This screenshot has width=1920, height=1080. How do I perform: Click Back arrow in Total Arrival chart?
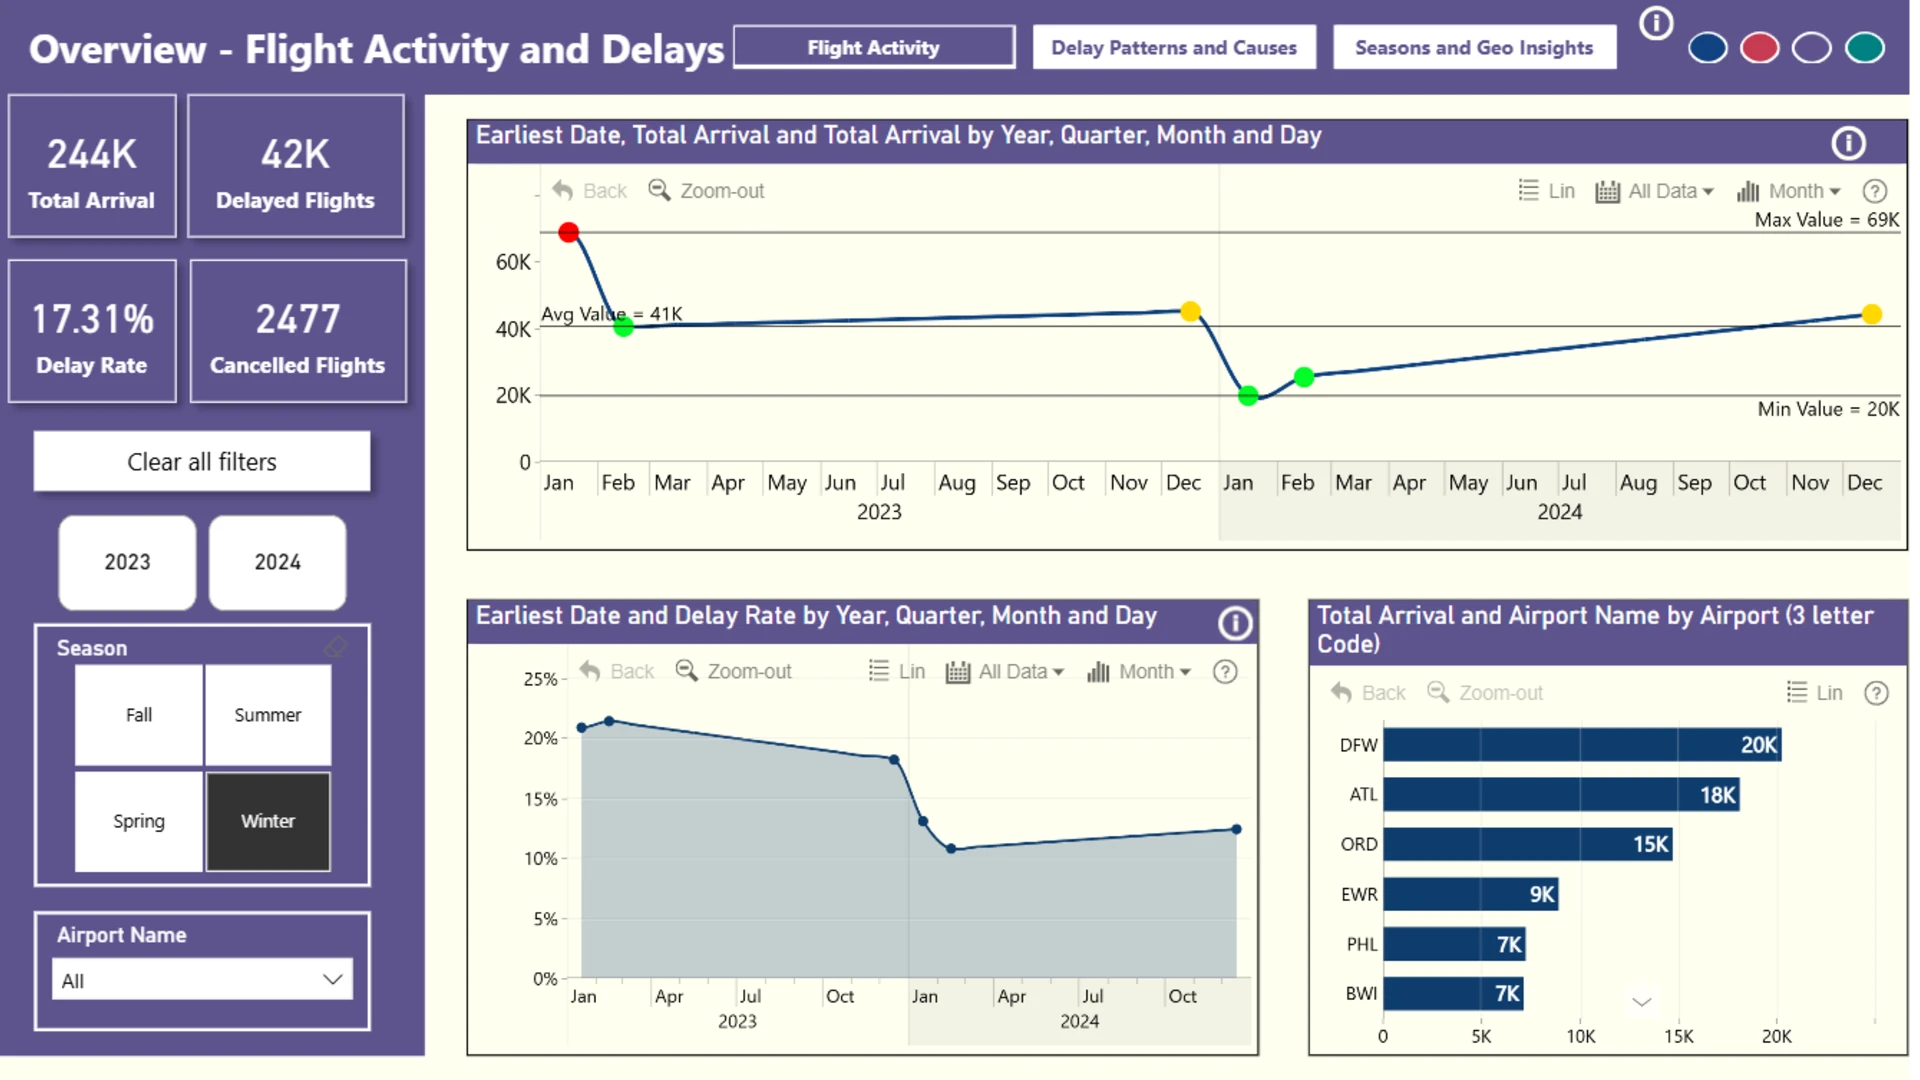589,190
